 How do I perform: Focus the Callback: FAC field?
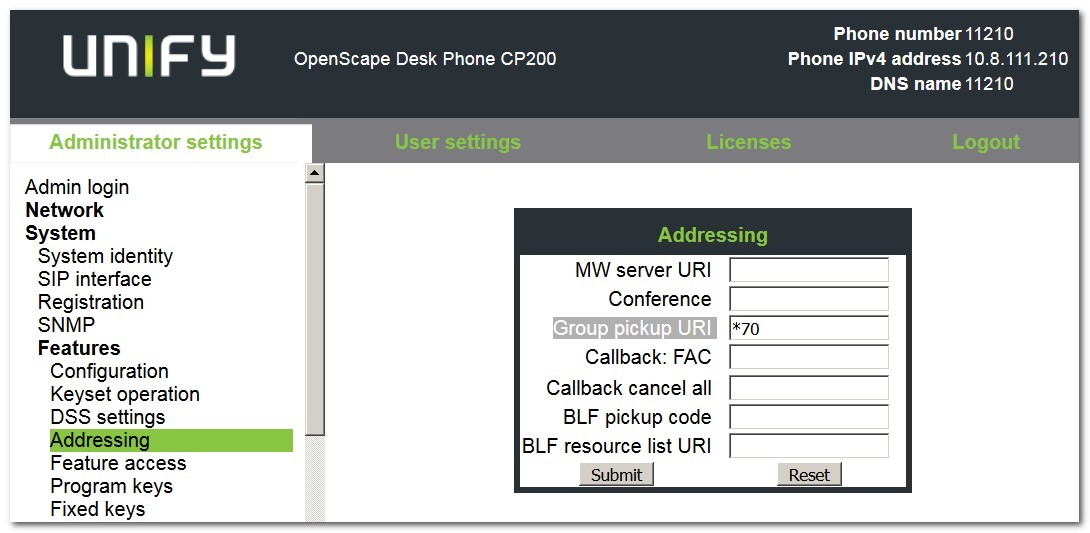pos(808,357)
